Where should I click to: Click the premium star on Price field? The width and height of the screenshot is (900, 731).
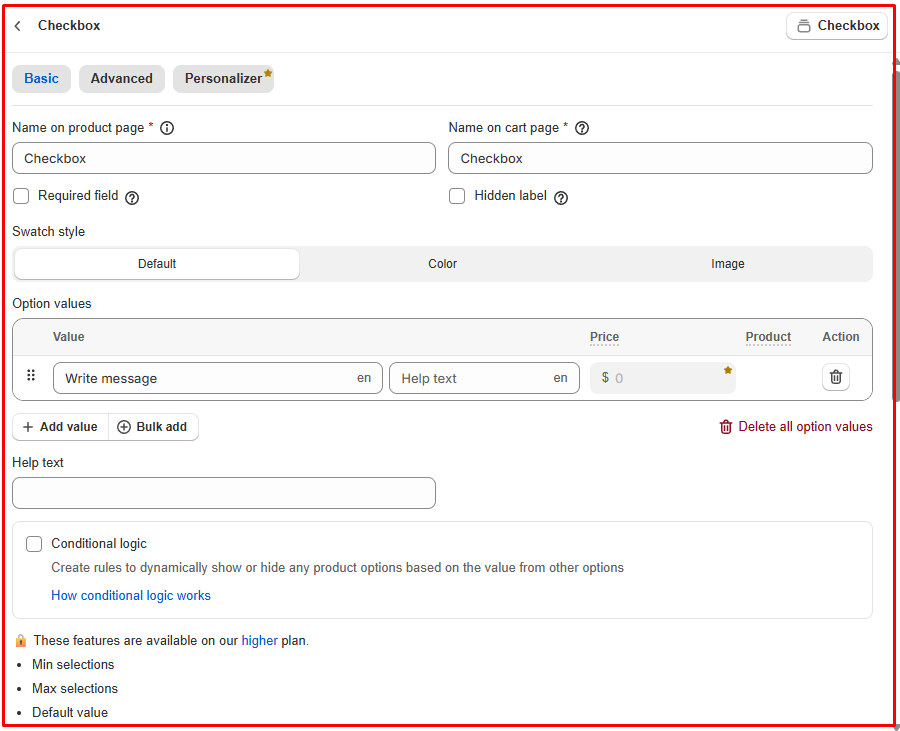pyautogui.click(x=728, y=370)
